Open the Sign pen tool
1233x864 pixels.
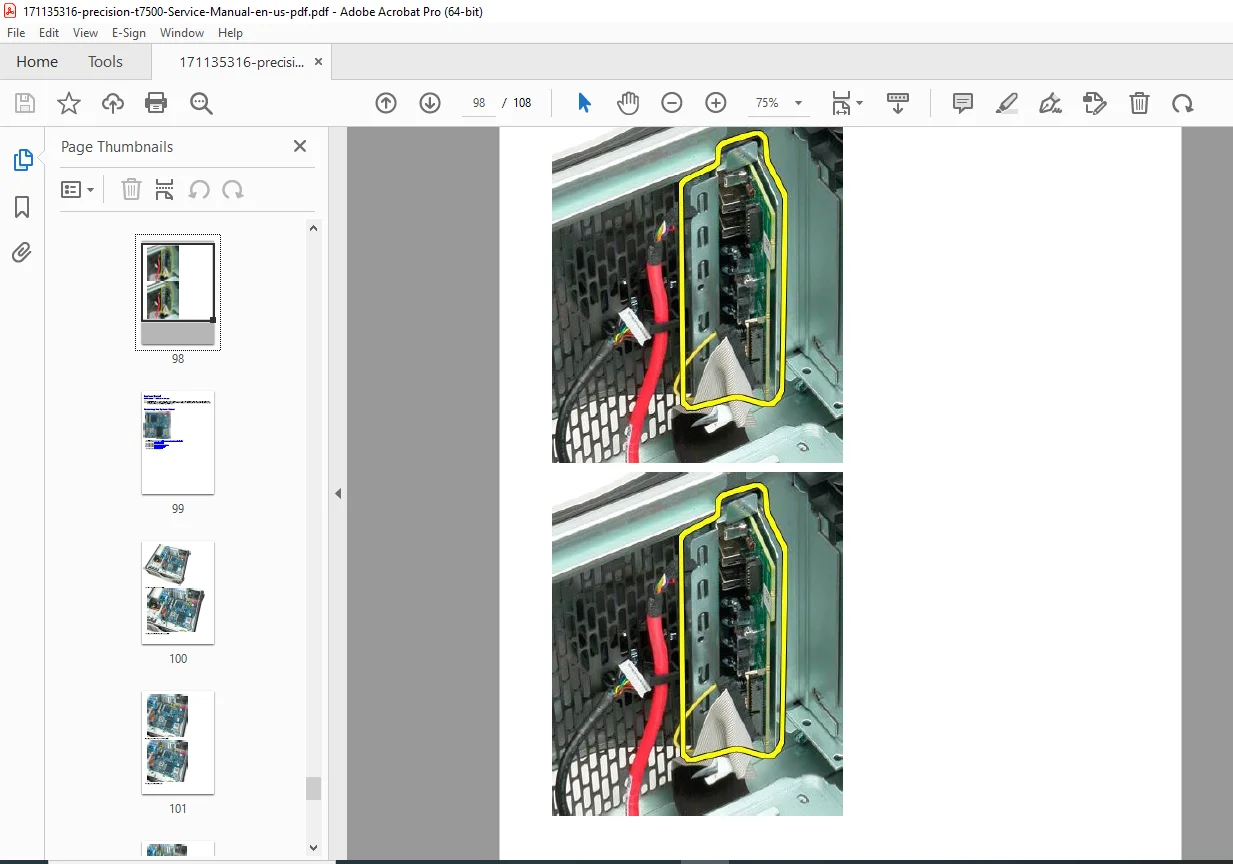(1050, 103)
